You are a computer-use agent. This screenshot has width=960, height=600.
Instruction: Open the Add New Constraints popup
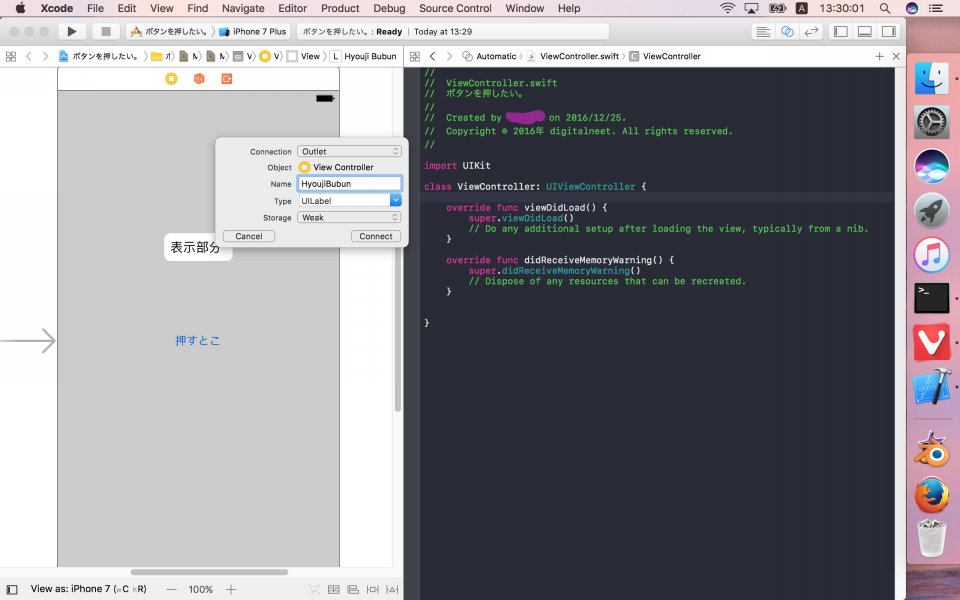click(x=373, y=590)
